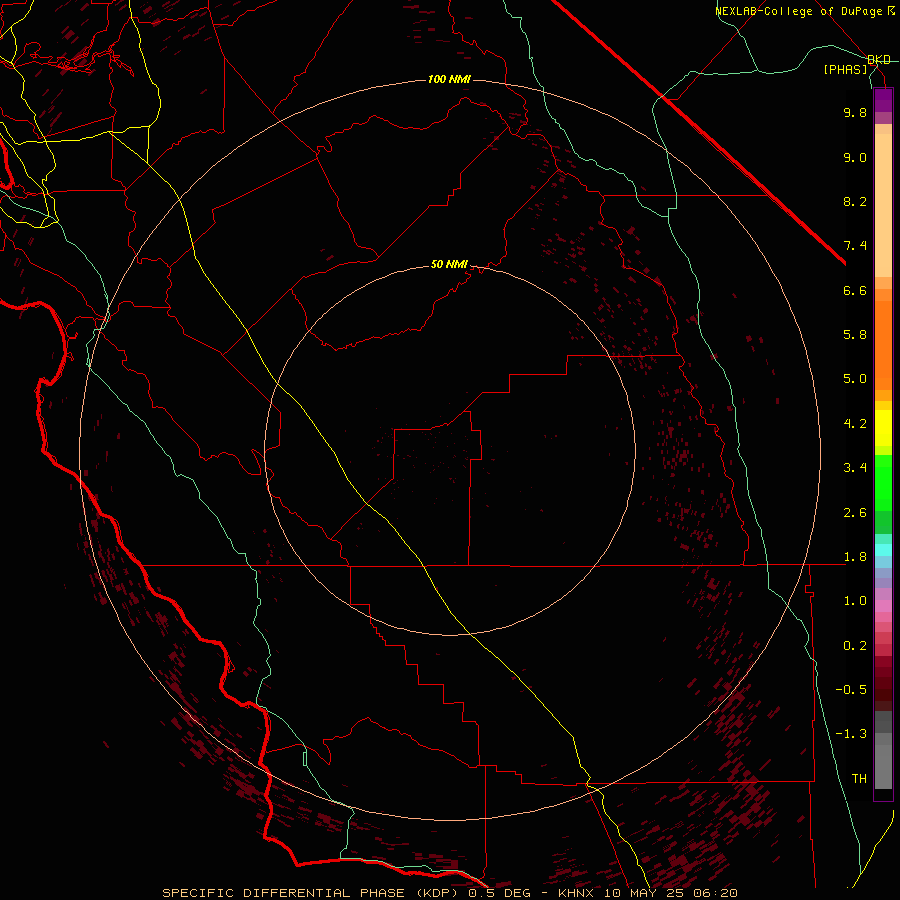Click the orange segment of the color bar
The width and height of the screenshot is (900, 900).
point(883,346)
